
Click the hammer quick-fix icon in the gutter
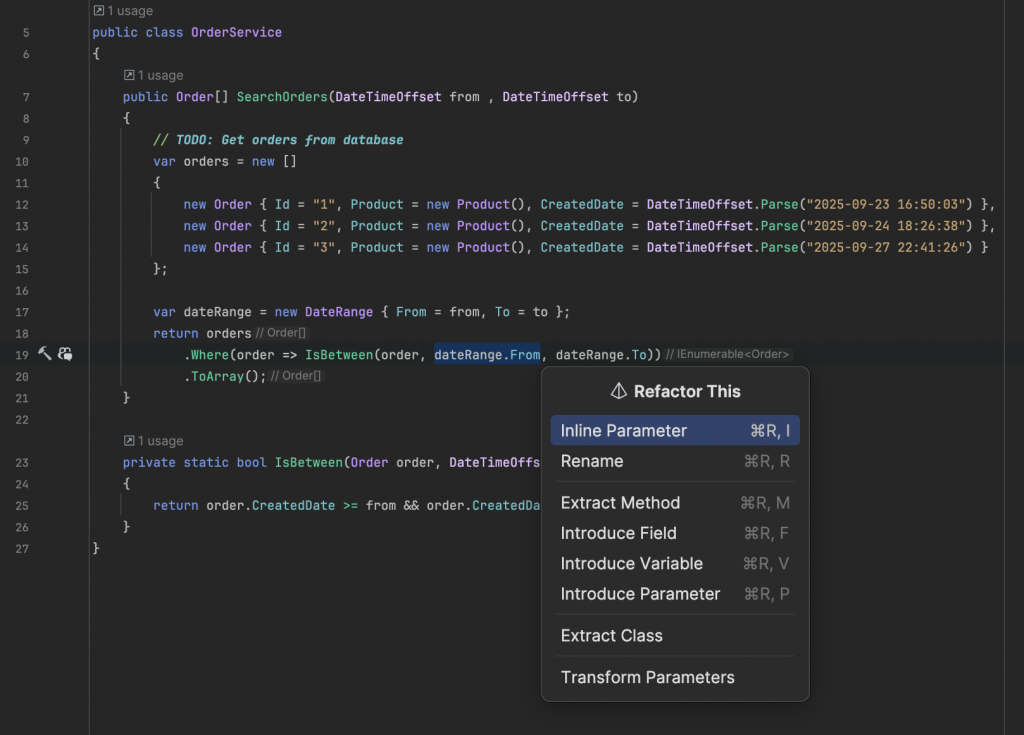coord(45,354)
